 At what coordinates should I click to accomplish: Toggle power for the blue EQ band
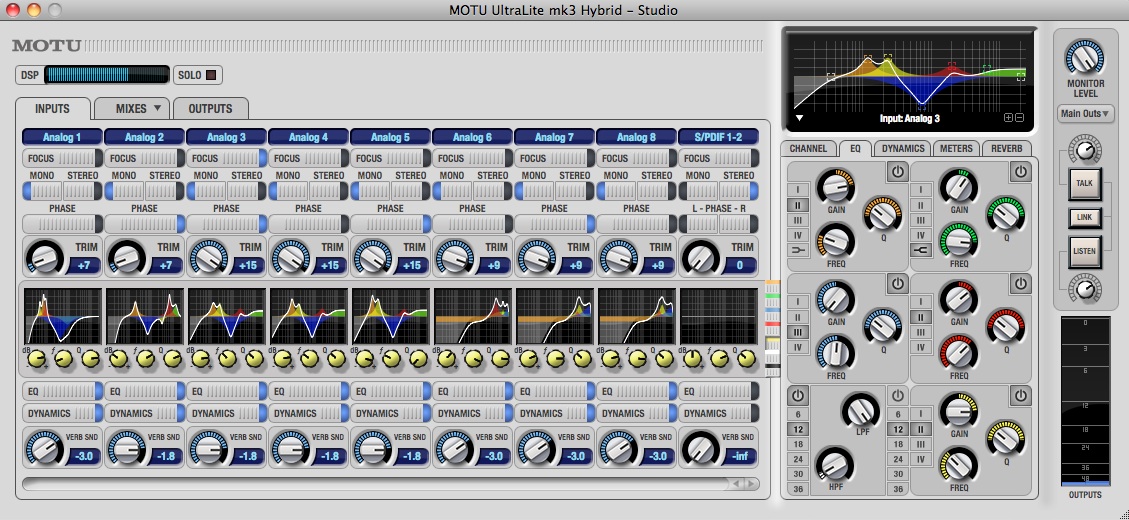(x=897, y=284)
